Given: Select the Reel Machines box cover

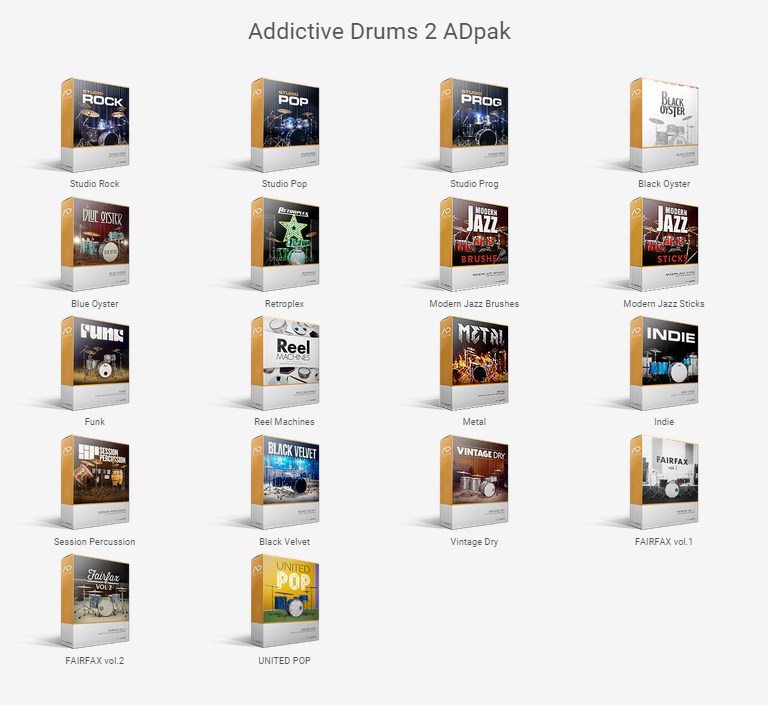Looking at the screenshot, I should [285, 363].
